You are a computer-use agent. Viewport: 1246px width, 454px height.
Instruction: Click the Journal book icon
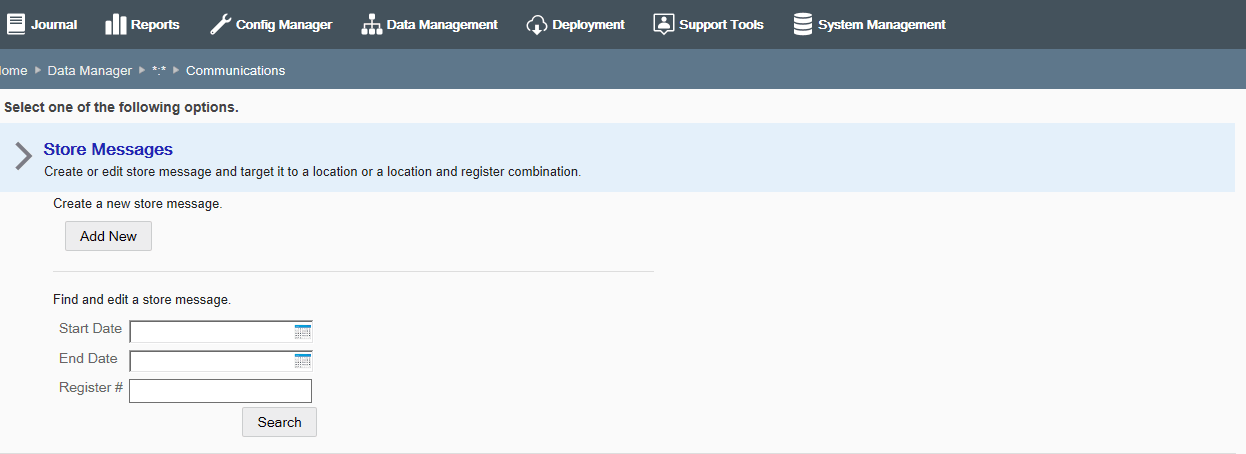coord(15,24)
